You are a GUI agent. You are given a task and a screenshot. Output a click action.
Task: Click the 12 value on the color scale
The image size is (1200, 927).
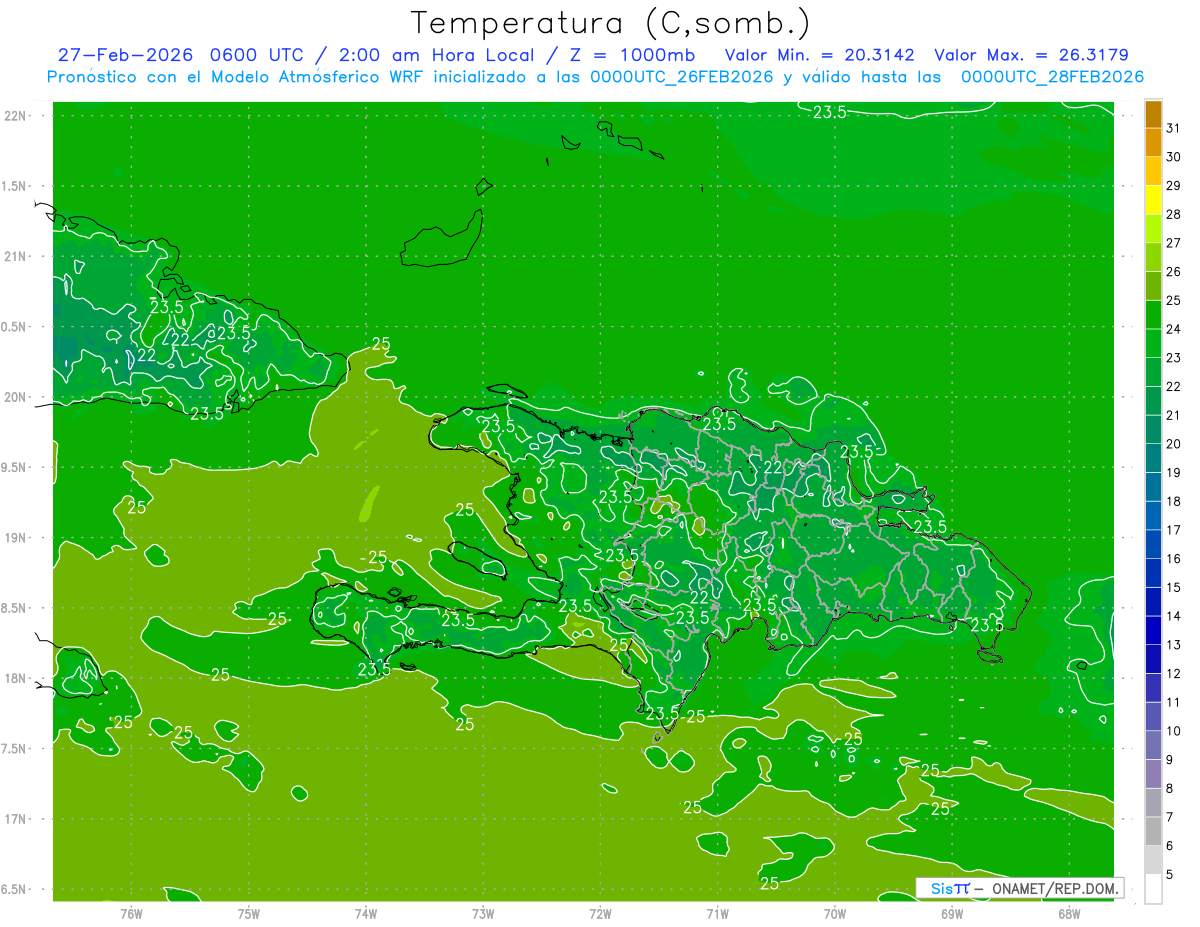coord(1174,673)
